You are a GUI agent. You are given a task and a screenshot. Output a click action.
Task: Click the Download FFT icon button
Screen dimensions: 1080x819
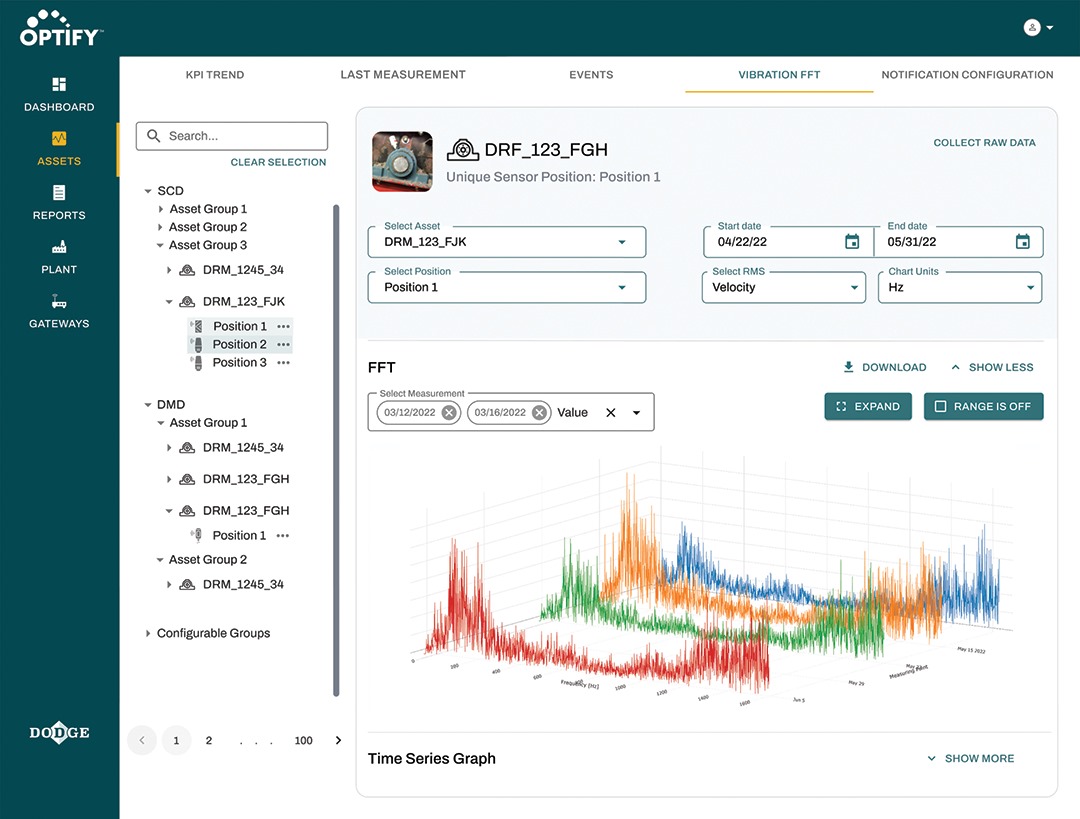[849, 367]
